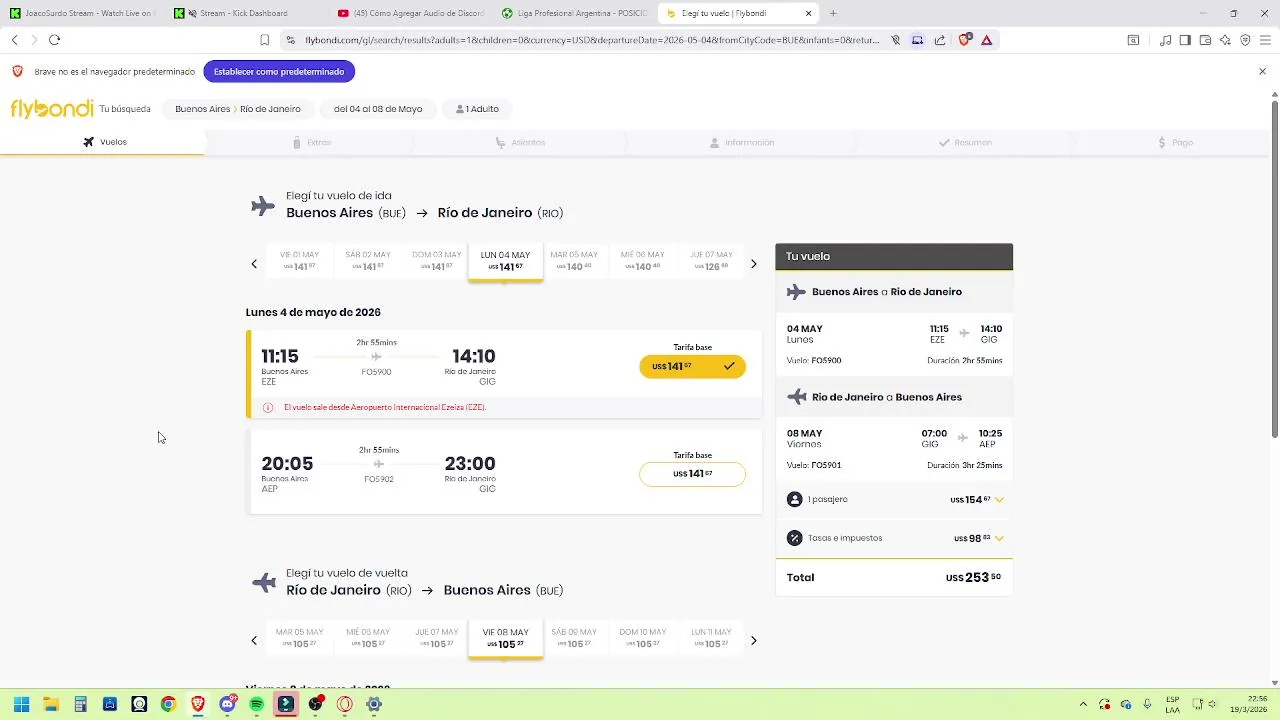Select outbound date DOM 03 MAY

437,261
